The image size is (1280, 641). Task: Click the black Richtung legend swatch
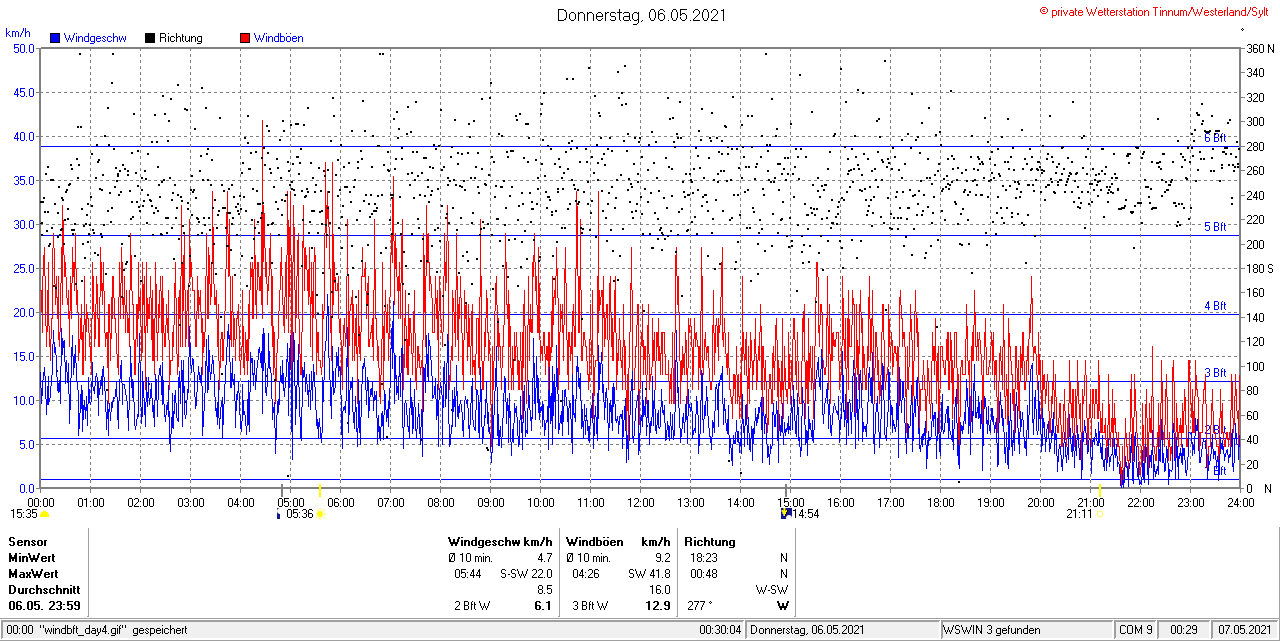click(x=149, y=38)
